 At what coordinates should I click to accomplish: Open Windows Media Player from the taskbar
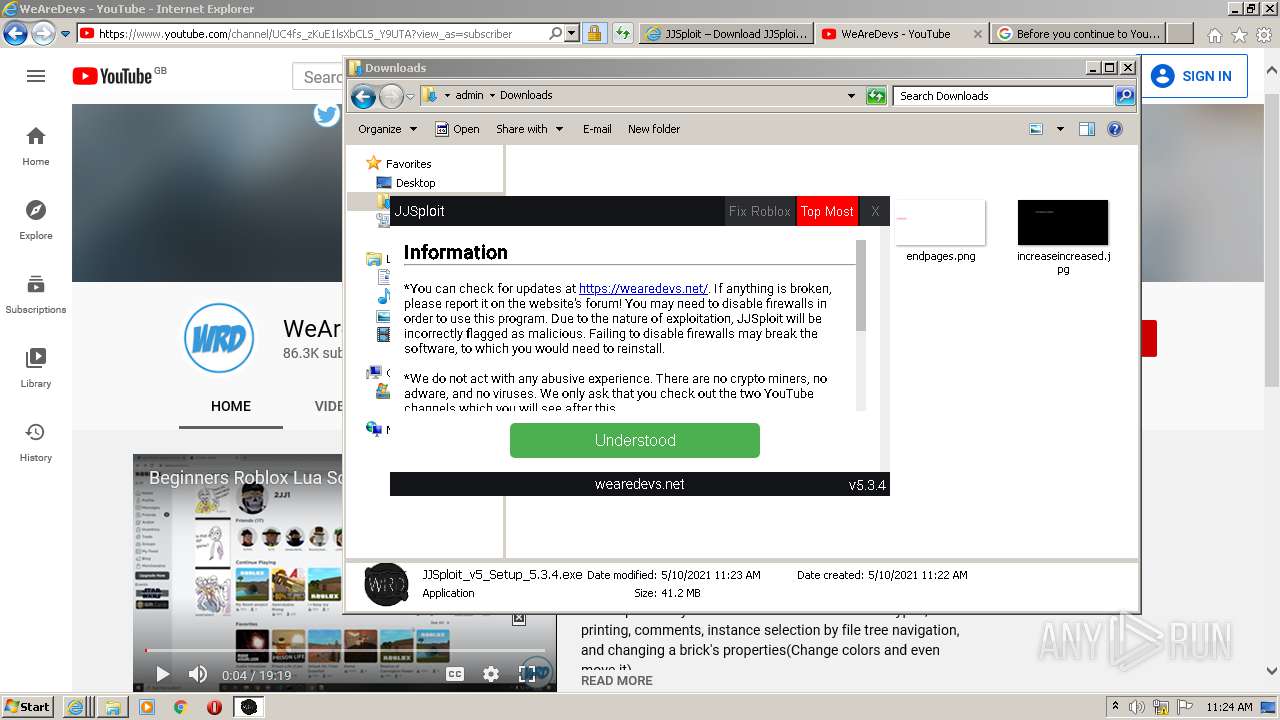click(147, 707)
